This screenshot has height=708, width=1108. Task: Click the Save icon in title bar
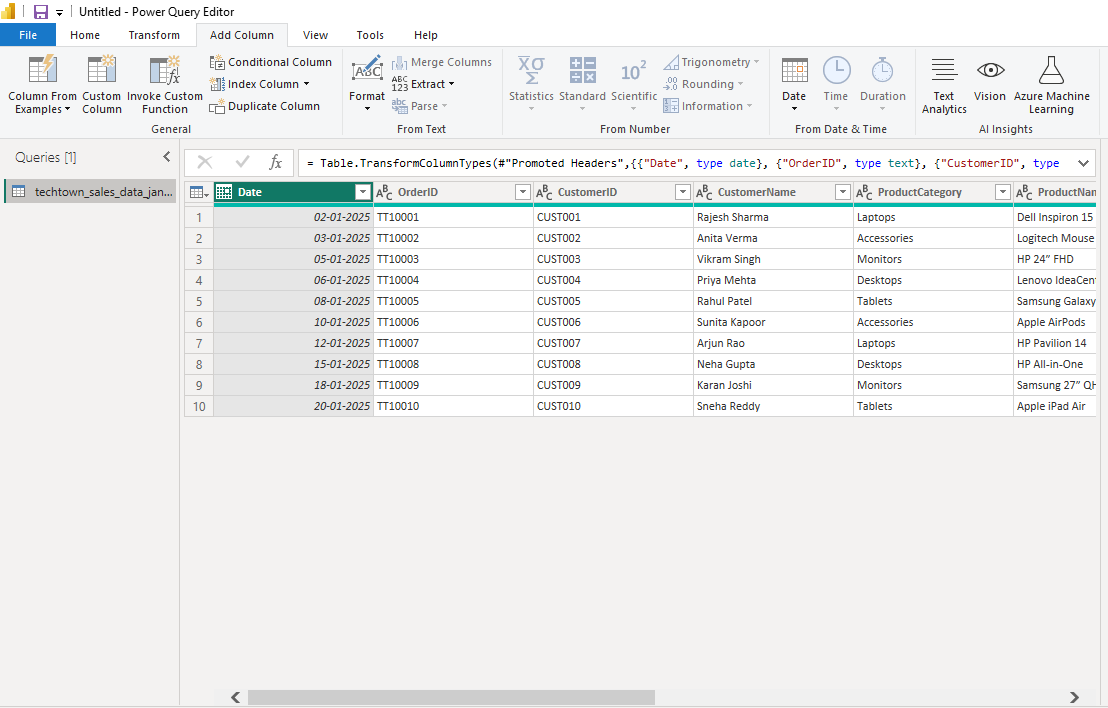pyautogui.click(x=41, y=12)
